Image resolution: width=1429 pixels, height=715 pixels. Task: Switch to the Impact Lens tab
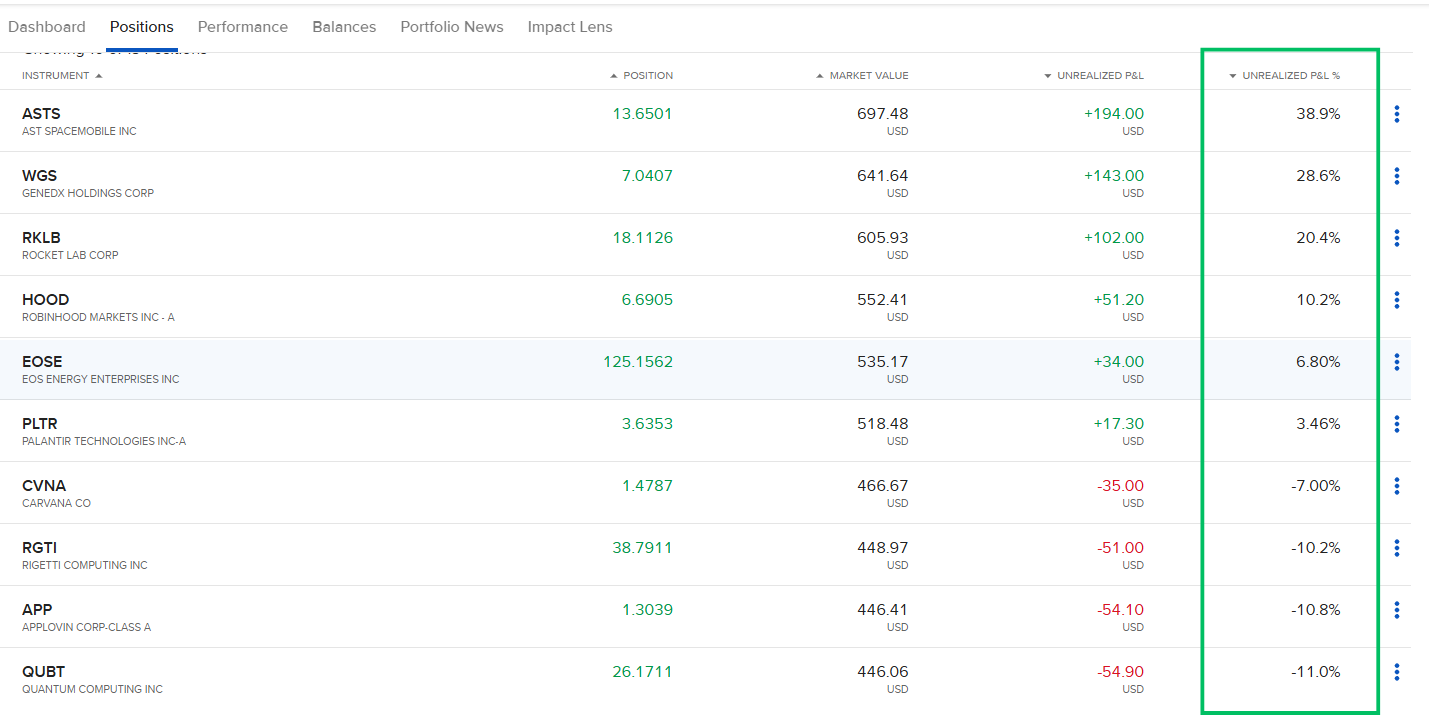[570, 27]
